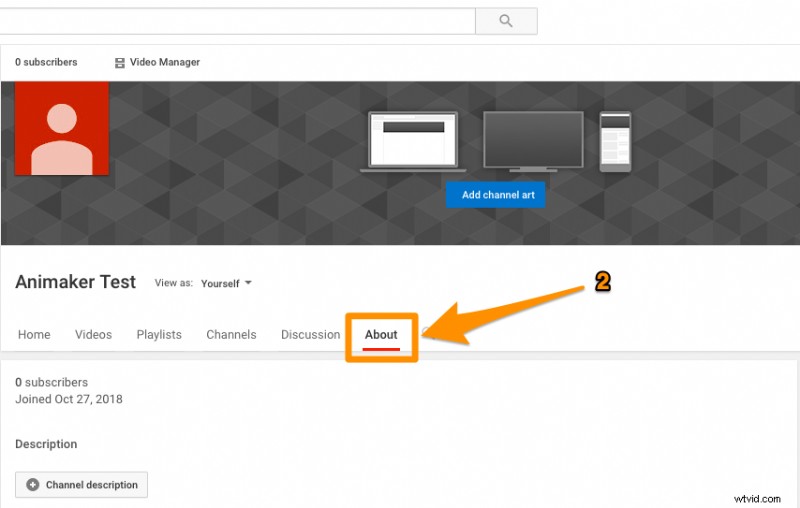Click the TV screen preview icon
The width and height of the screenshot is (800, 508).
(533, 141)
